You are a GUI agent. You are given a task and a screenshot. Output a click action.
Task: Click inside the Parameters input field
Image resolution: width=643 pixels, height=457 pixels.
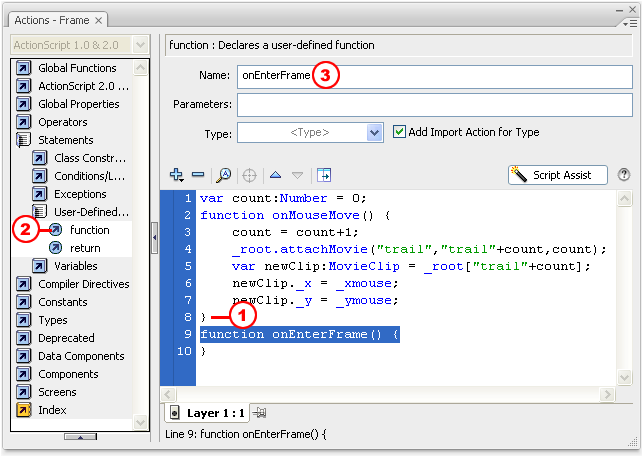434,104
